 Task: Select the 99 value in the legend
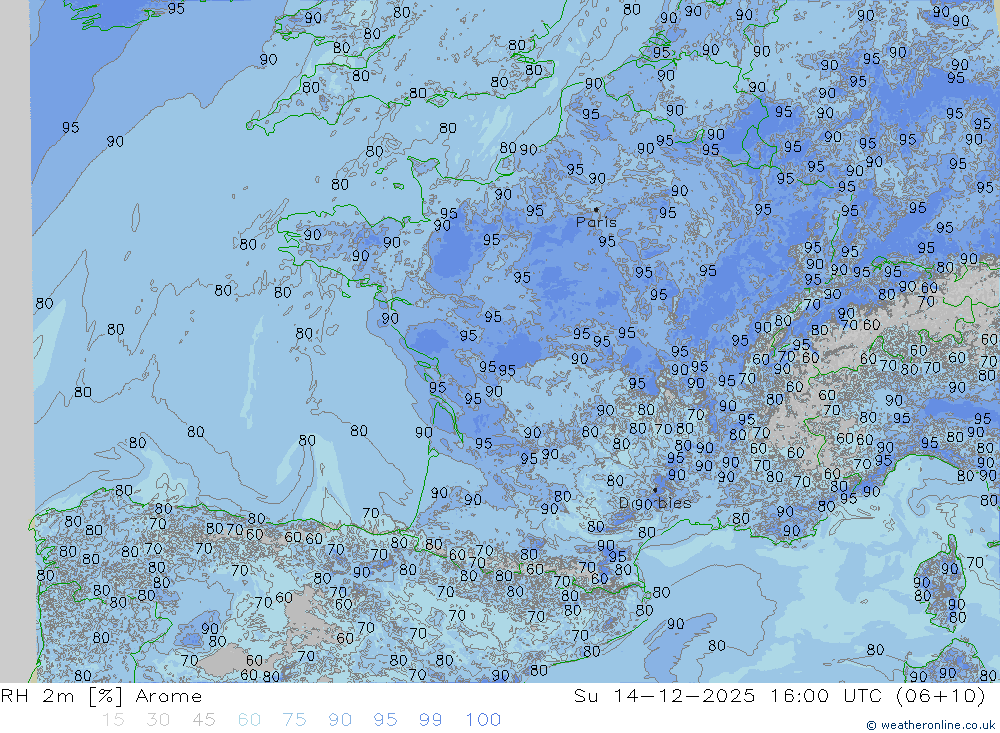click(430, 720)
